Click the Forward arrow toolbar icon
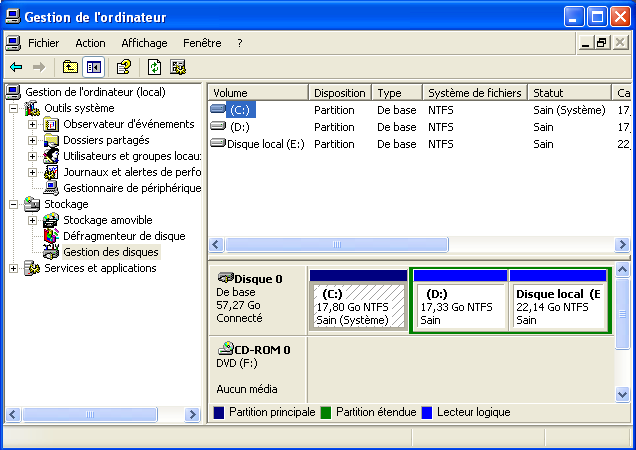636x450 pixels. 39,67
